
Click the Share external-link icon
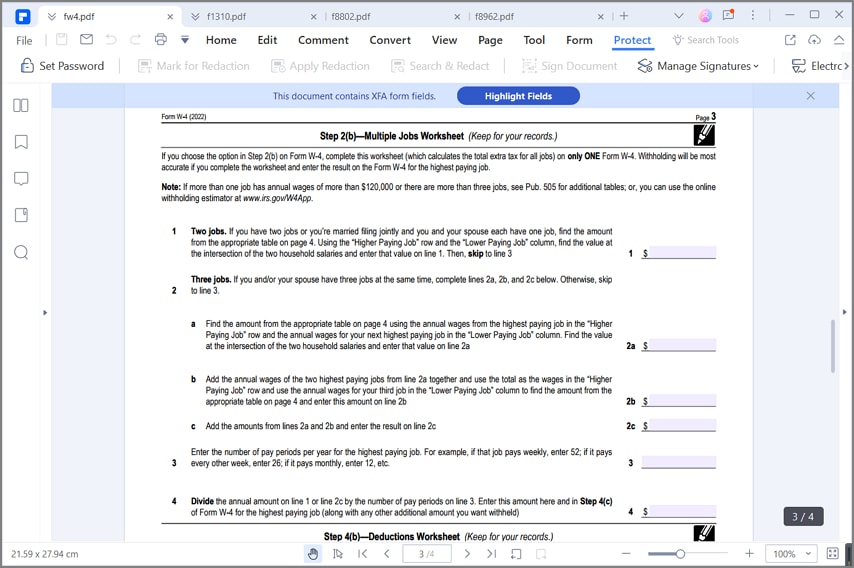pos(790,40)
